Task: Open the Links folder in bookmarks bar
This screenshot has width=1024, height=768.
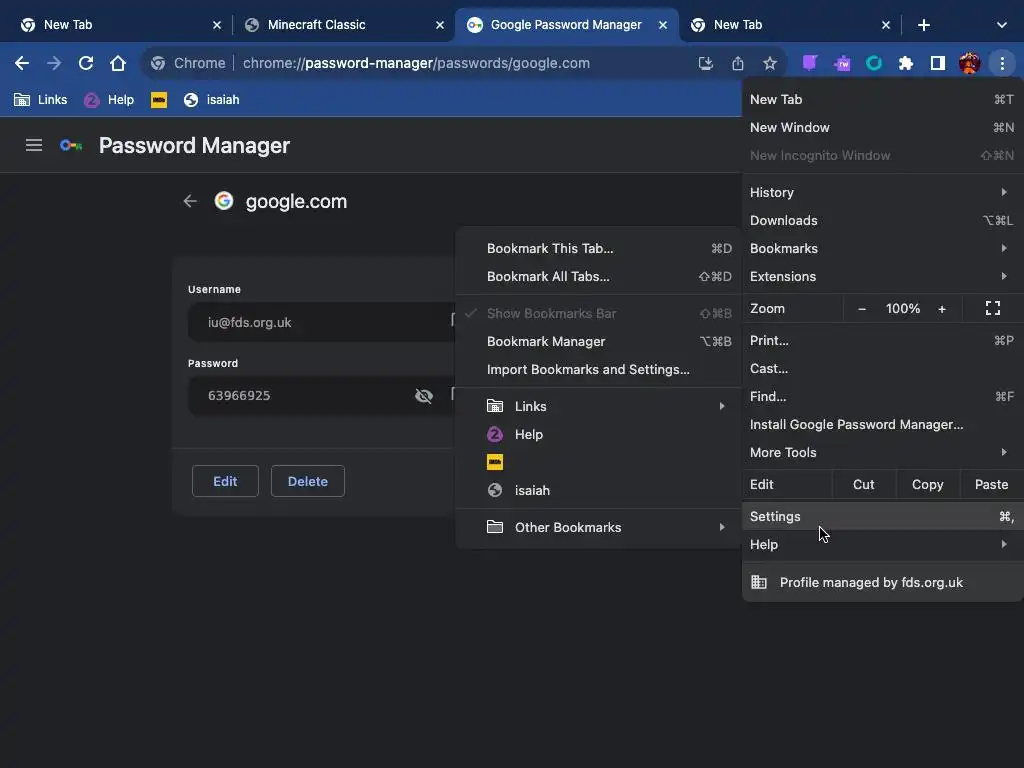Action: pyautogui.click(x=40, y=100)
